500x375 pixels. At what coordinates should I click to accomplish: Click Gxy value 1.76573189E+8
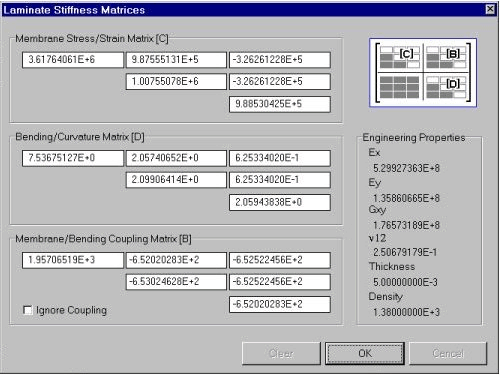[406, 225]
